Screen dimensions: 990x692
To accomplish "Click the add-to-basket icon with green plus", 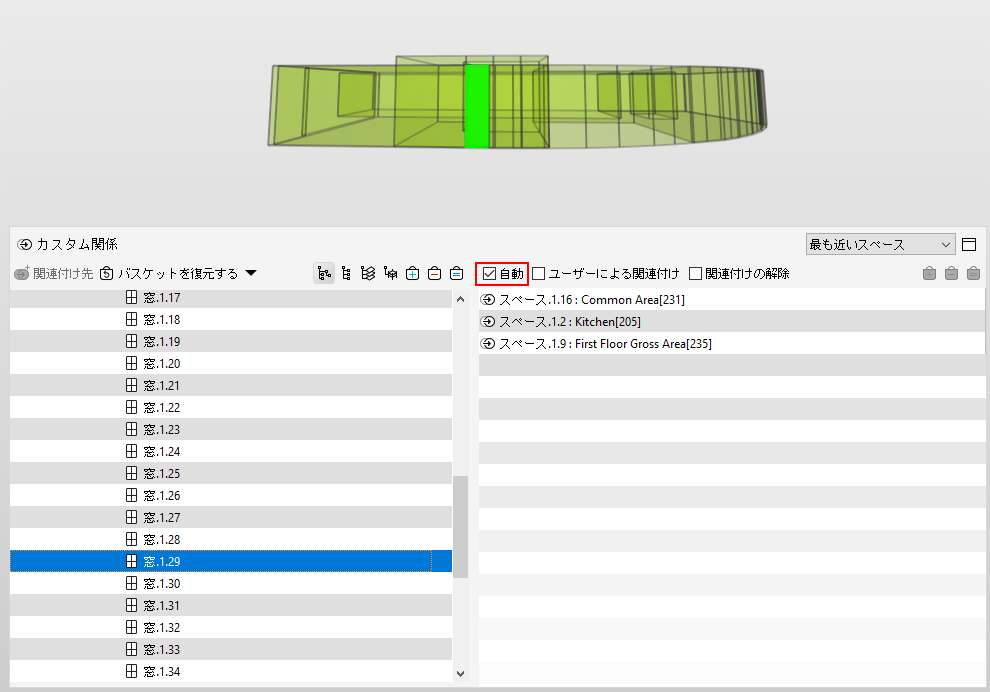I will coord(412,273).
